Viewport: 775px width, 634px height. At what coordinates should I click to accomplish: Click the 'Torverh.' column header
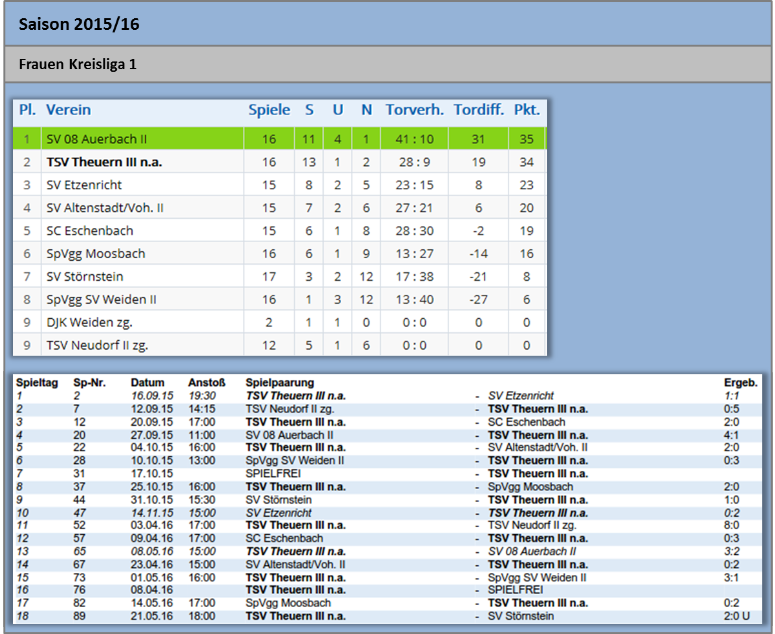tap(415, 110)
